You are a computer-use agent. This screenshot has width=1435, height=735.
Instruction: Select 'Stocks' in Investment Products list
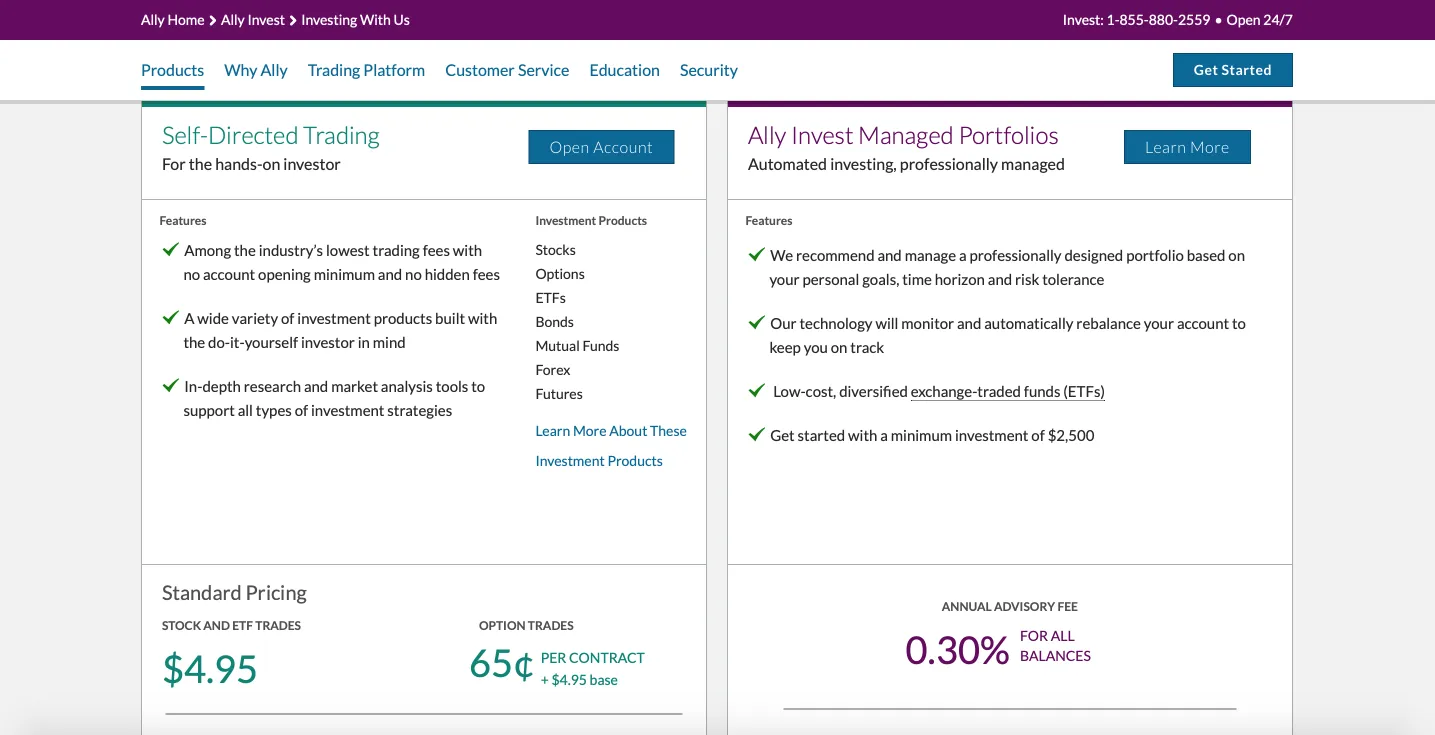(555, 250)
